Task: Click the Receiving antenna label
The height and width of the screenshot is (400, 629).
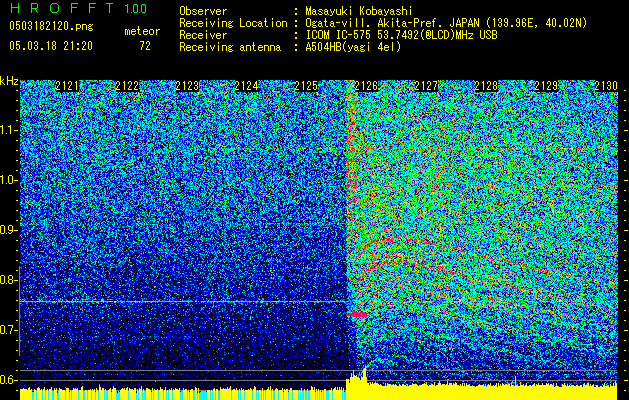Action: [230, 47]
